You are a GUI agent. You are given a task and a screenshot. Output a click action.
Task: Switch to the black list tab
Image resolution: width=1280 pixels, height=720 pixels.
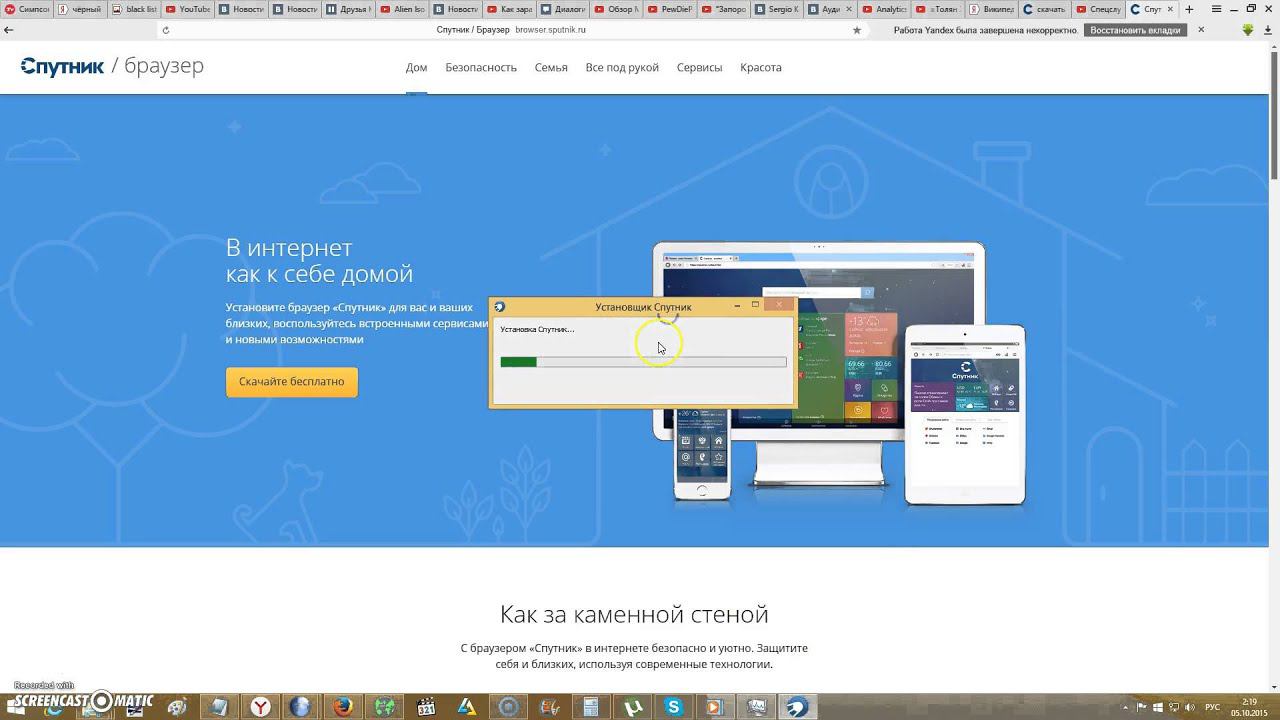[x=135, y=9]
